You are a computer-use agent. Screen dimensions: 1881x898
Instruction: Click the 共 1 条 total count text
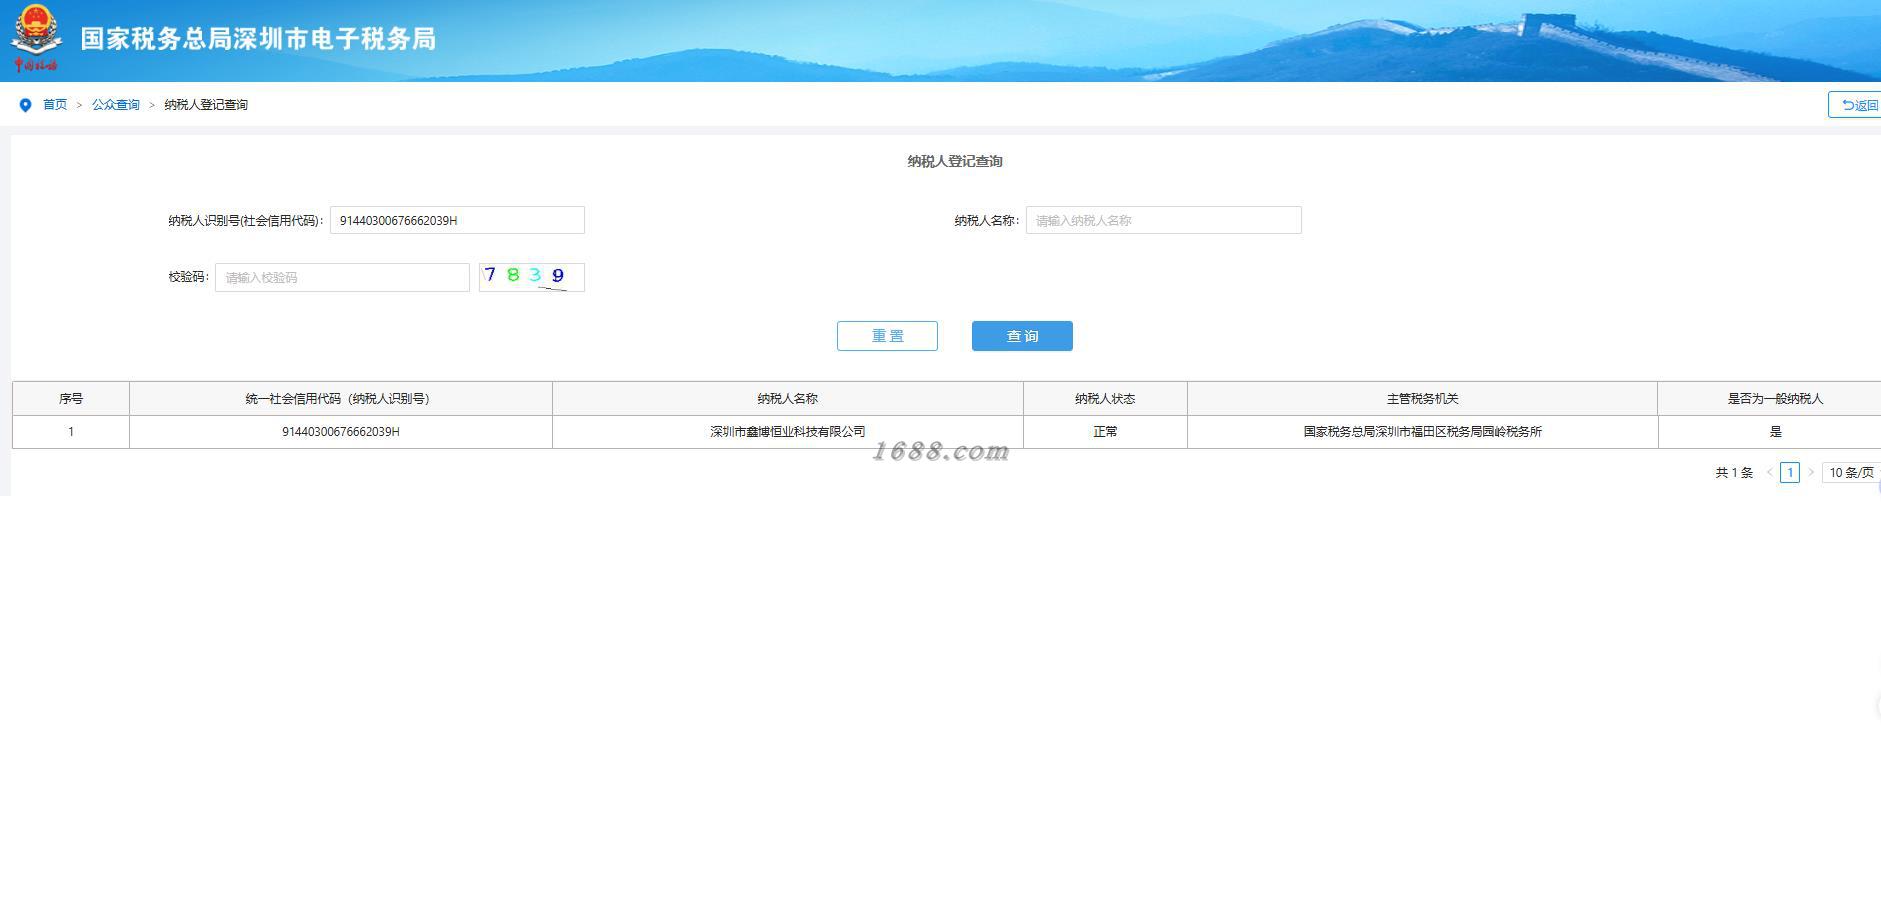(1734, 473)
